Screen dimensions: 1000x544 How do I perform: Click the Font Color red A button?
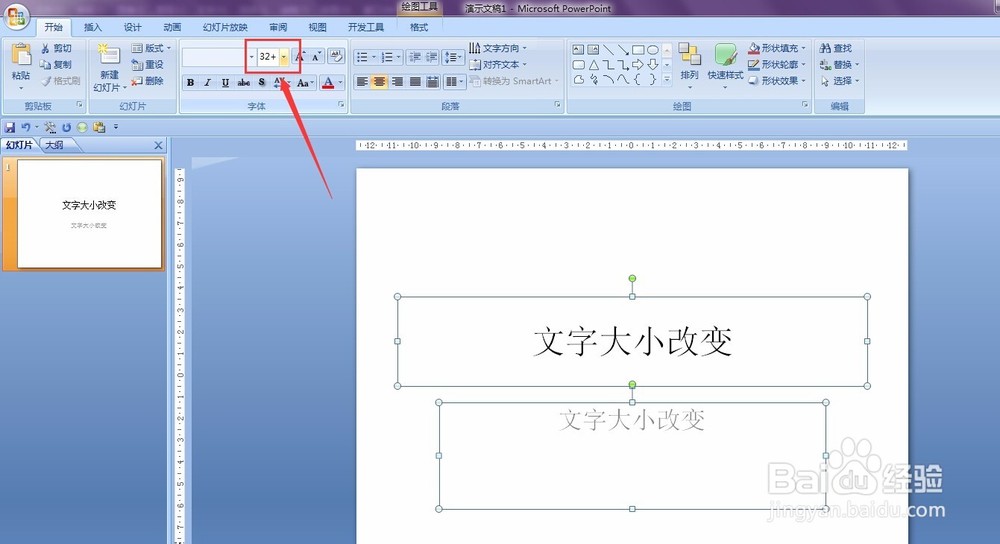[x=328, y=82]
